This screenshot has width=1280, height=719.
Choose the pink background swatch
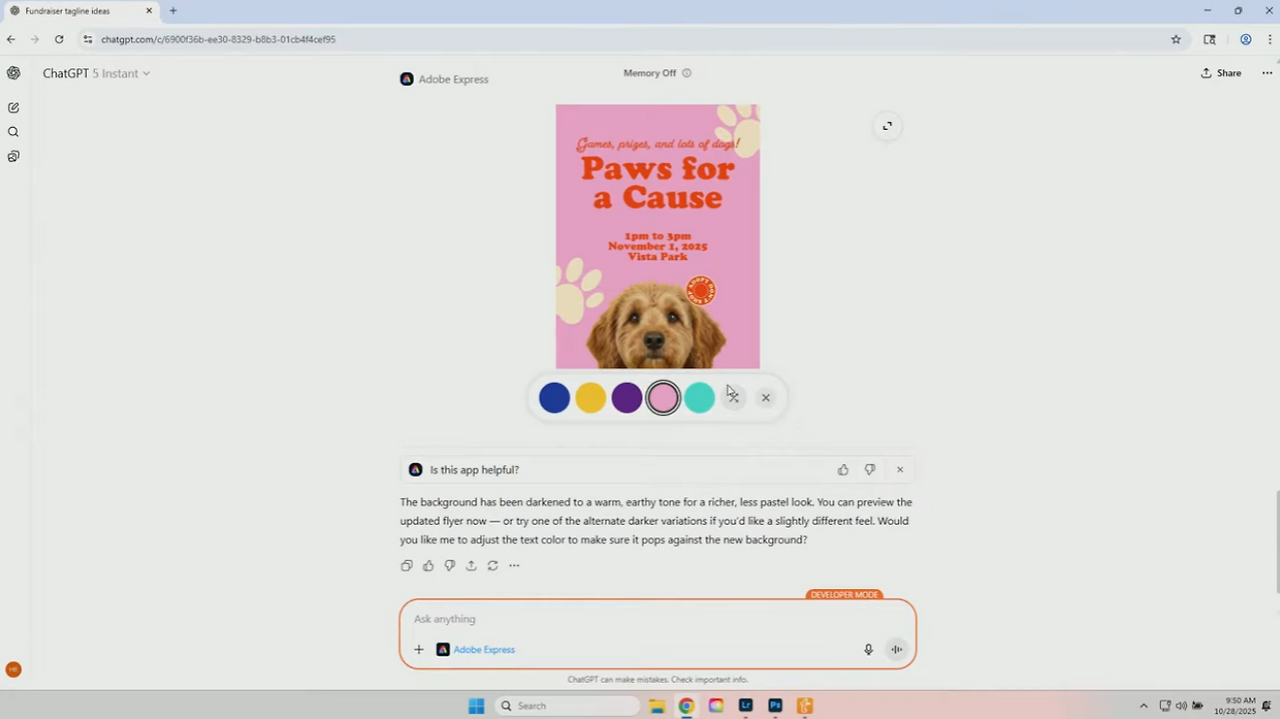663,398
